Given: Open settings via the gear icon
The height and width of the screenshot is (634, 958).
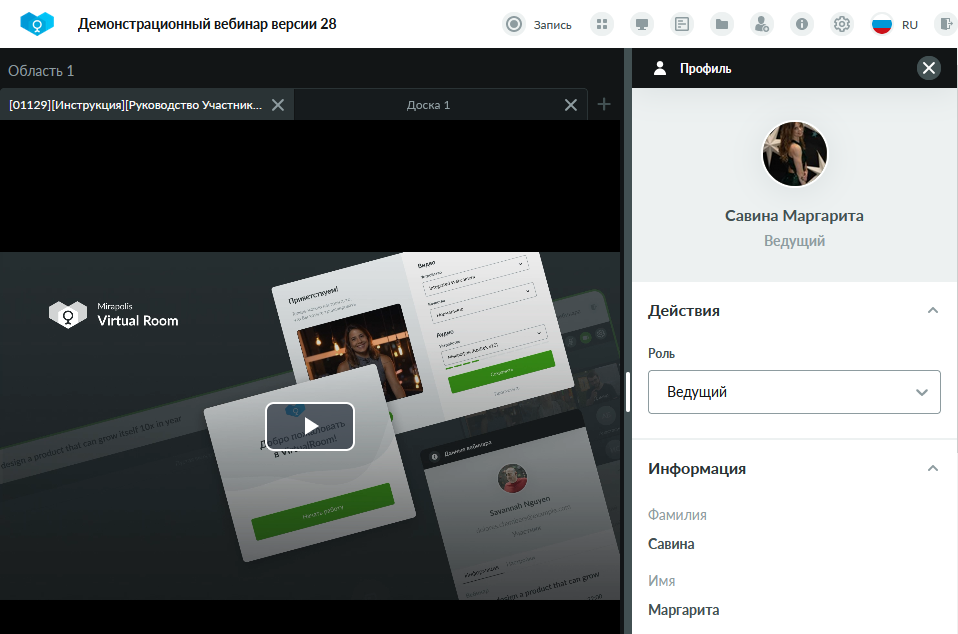Looking at the screenshot, I should point(842,24).
